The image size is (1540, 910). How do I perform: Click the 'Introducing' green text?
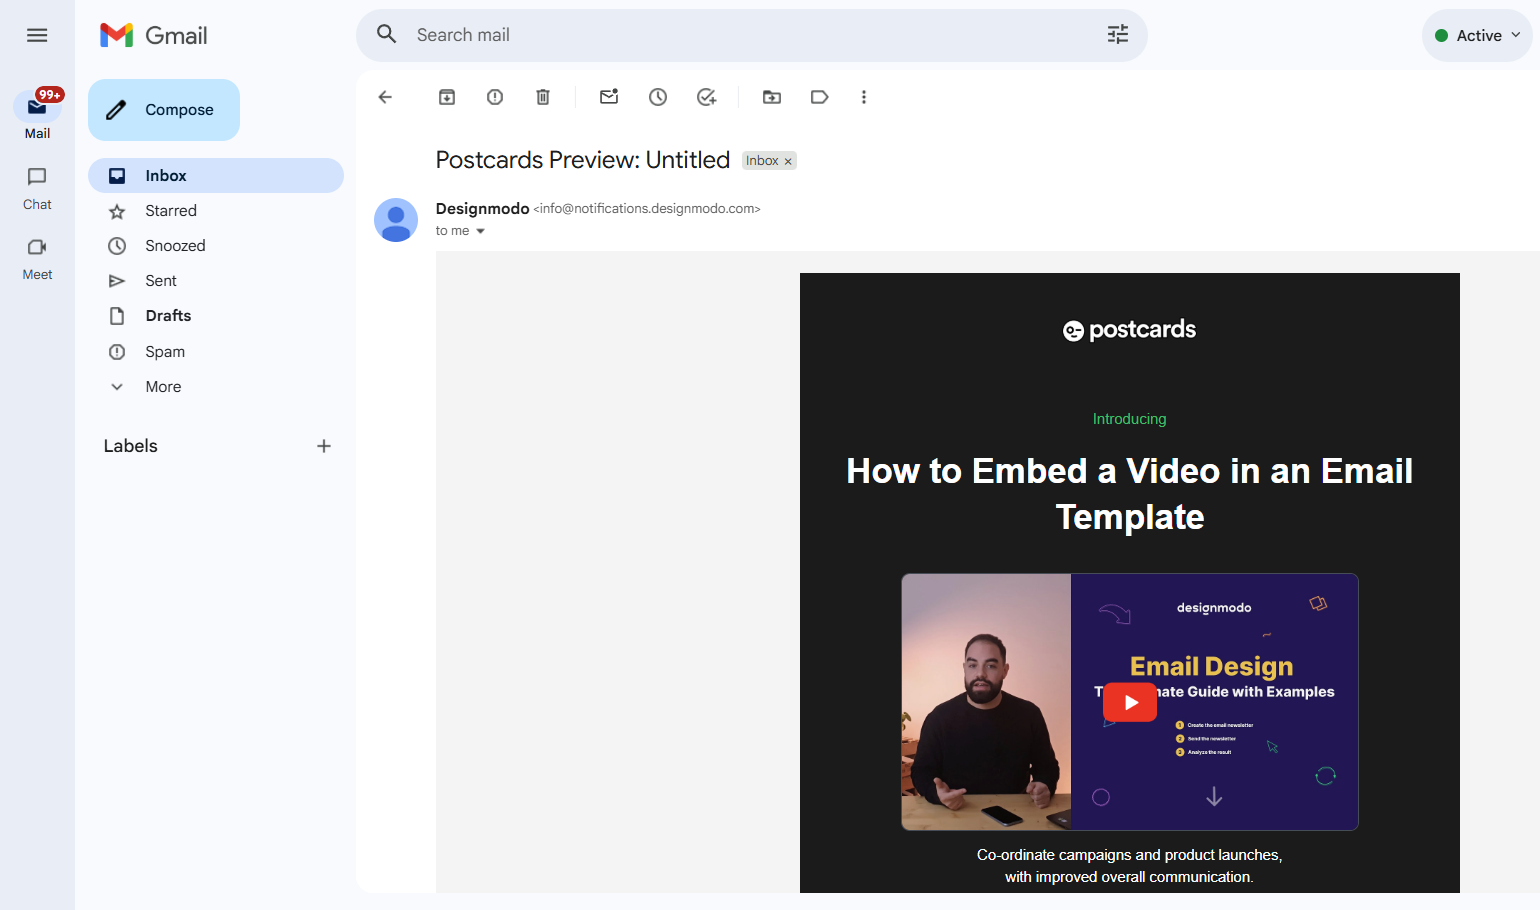tap(1130, 419)
